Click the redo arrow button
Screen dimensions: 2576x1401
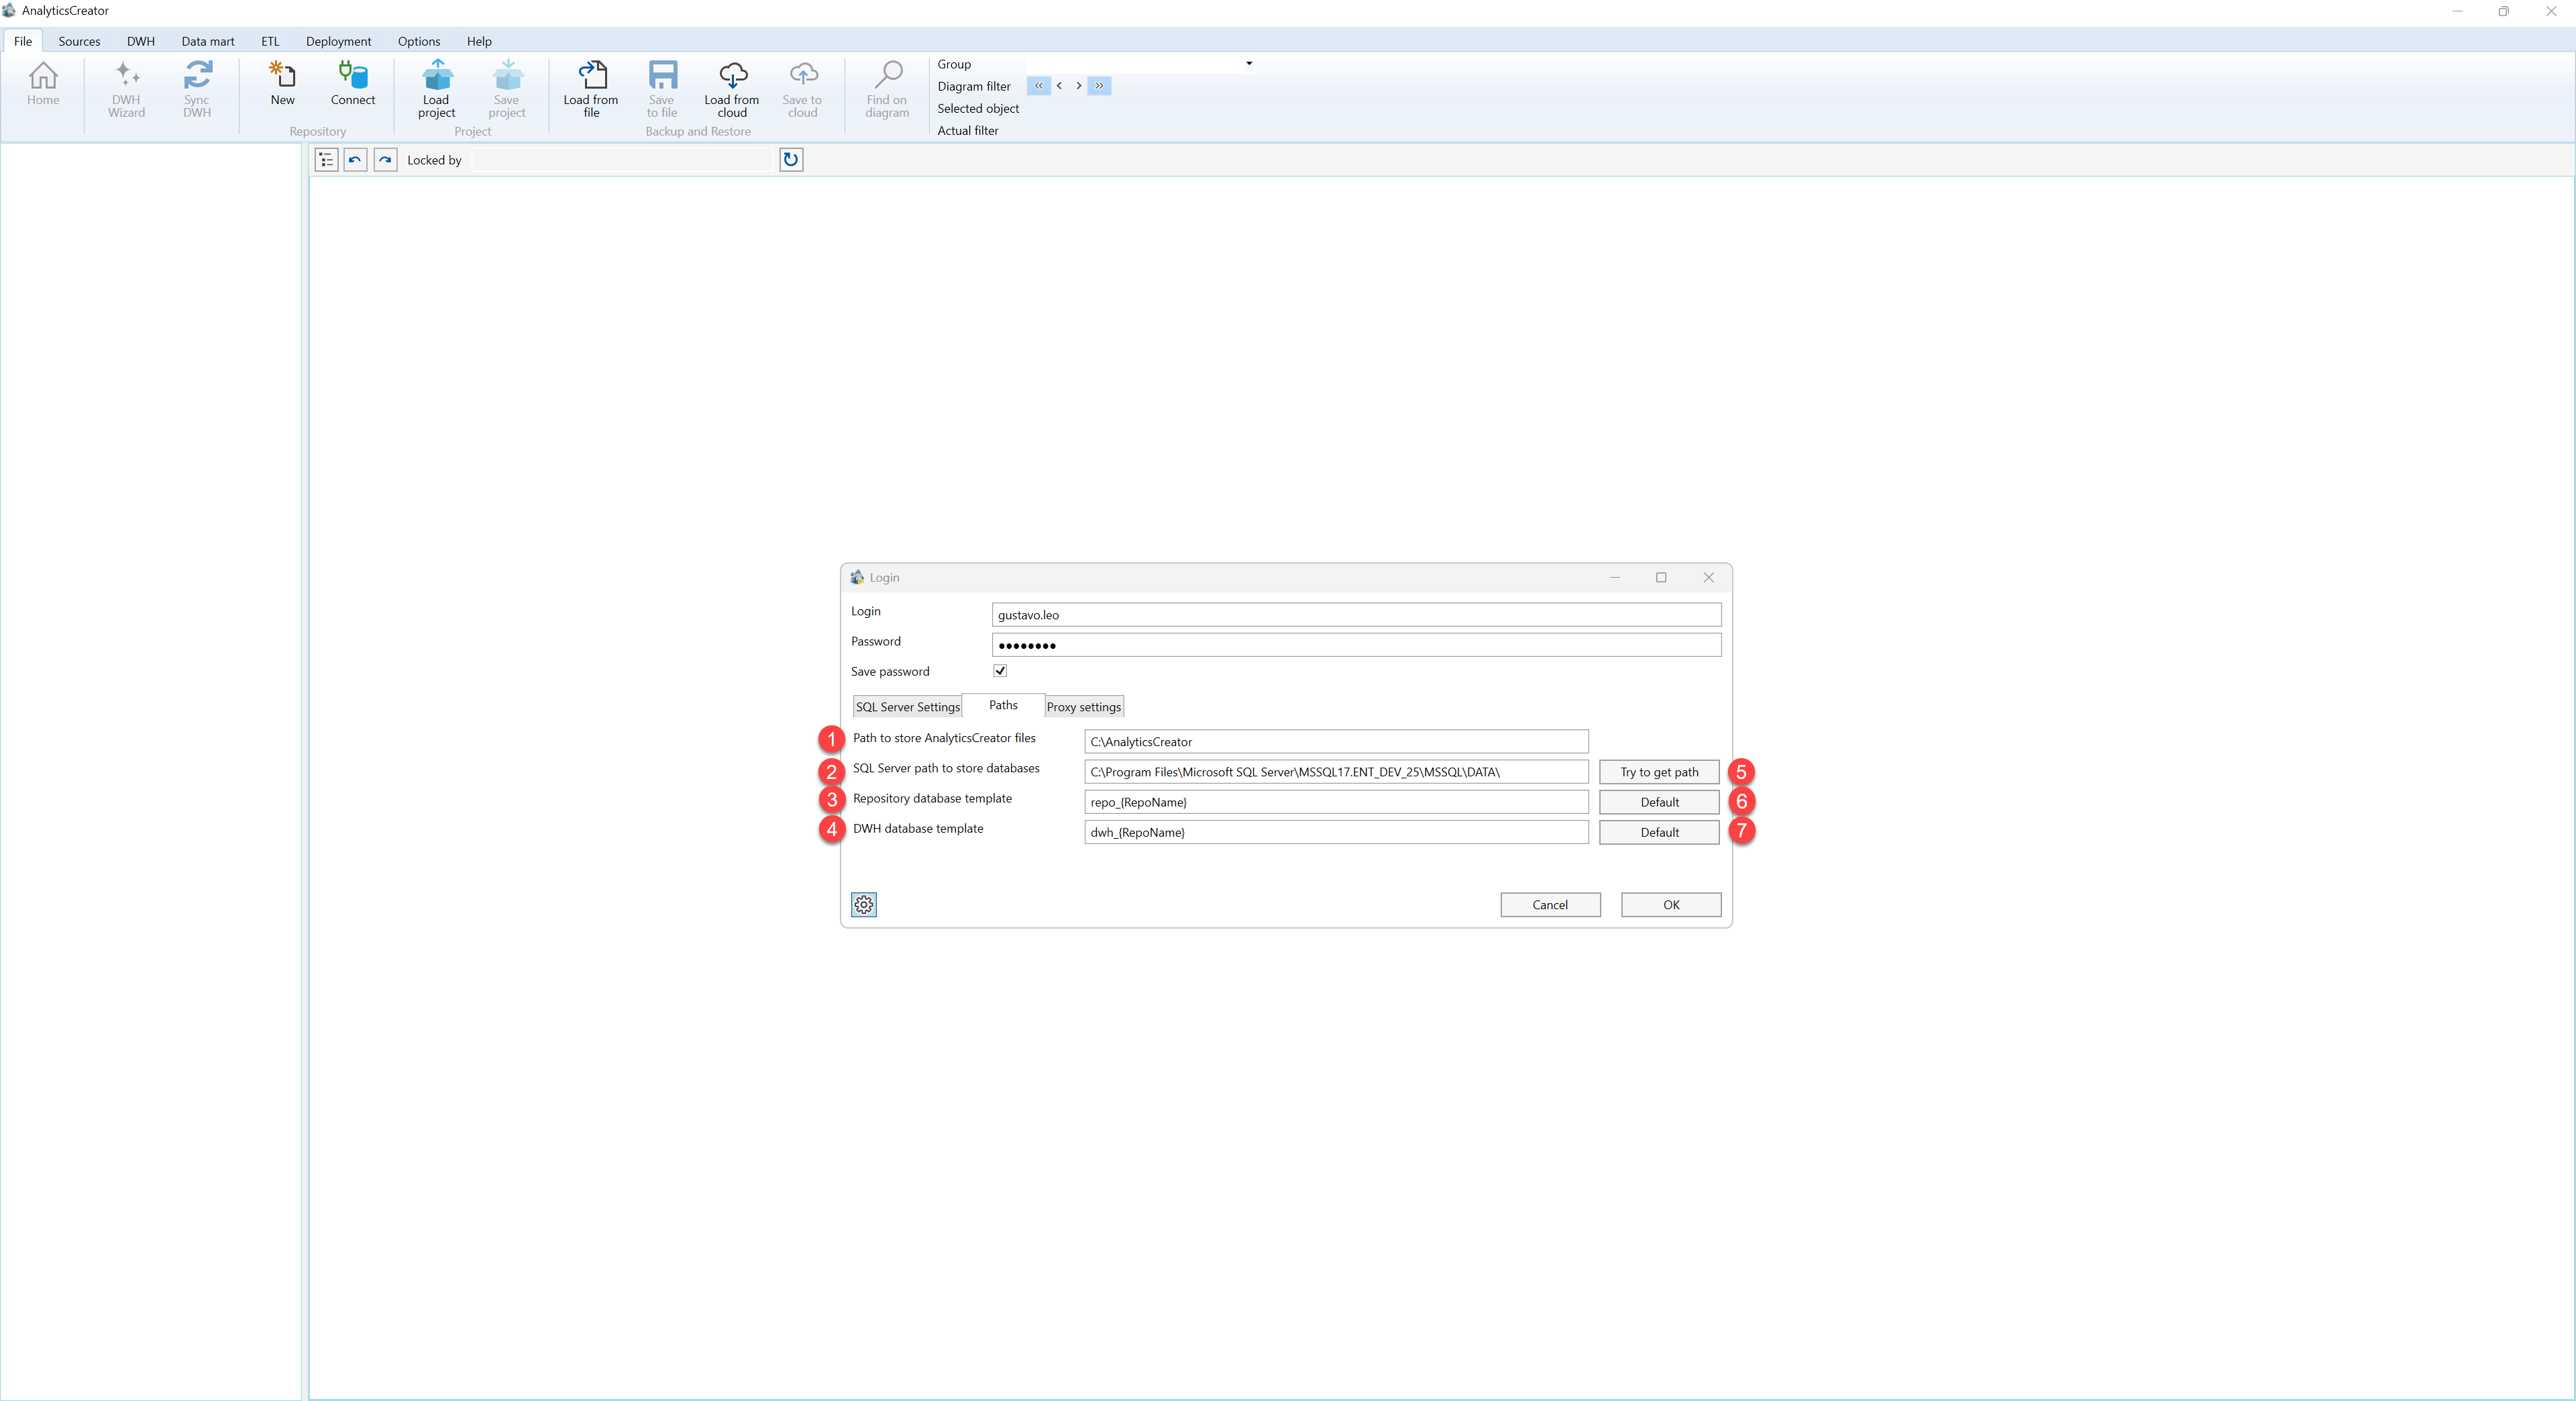tap(385, 160)
